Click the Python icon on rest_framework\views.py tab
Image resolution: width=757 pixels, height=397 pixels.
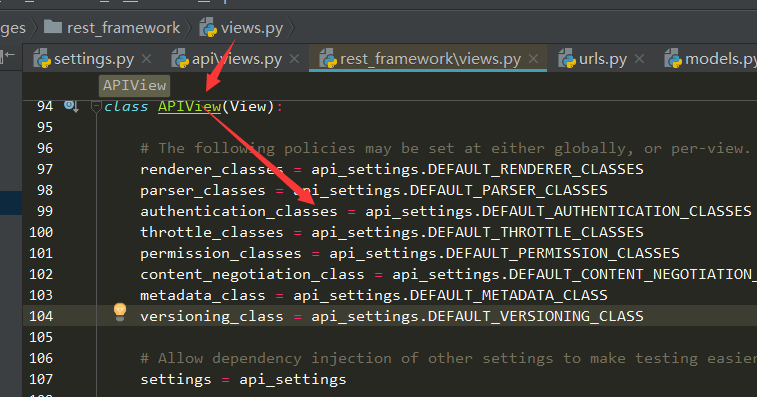(x=328, y=58)
